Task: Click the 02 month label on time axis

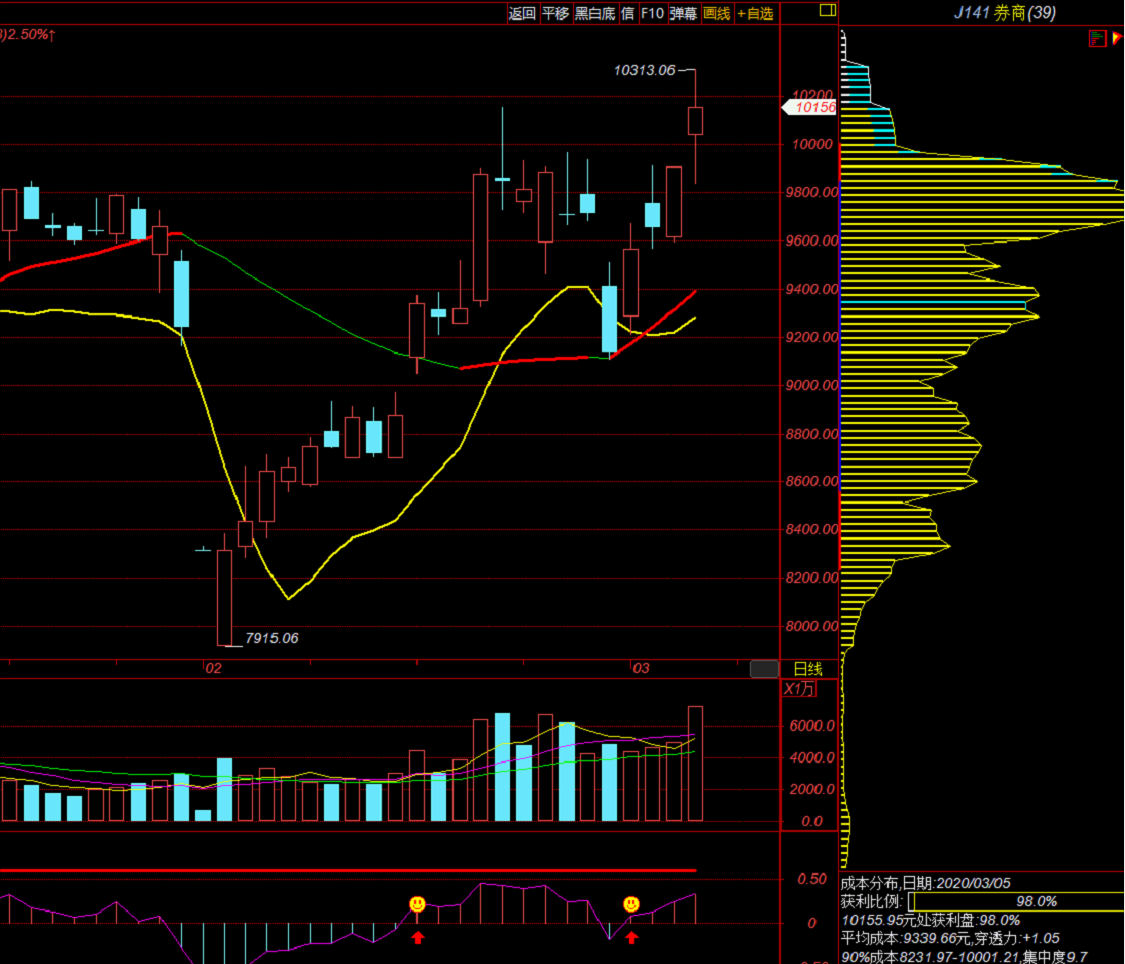Action: [x=213, y=669]
